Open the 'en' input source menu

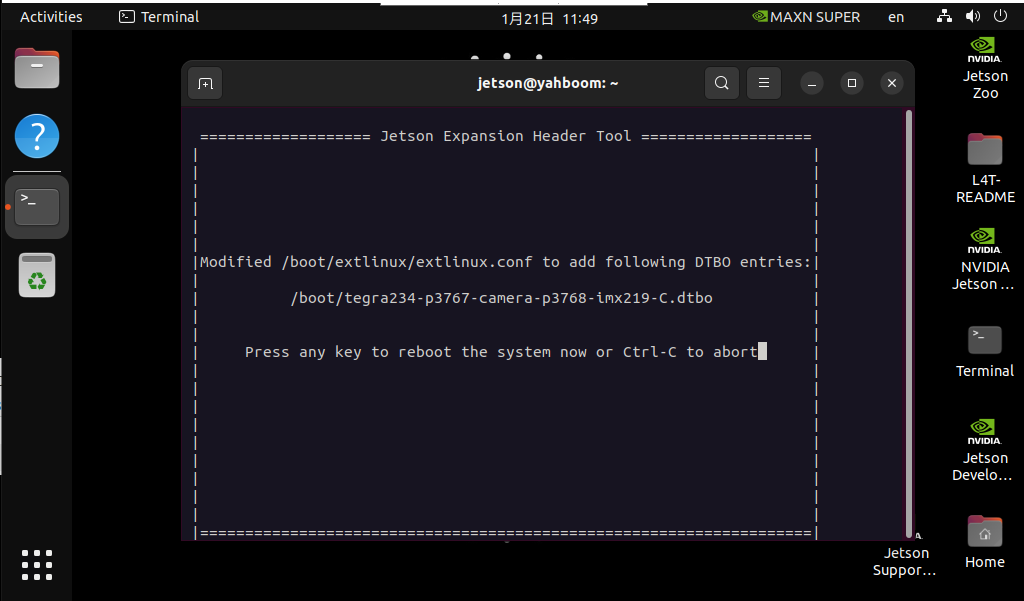click(x=896, y=17)
